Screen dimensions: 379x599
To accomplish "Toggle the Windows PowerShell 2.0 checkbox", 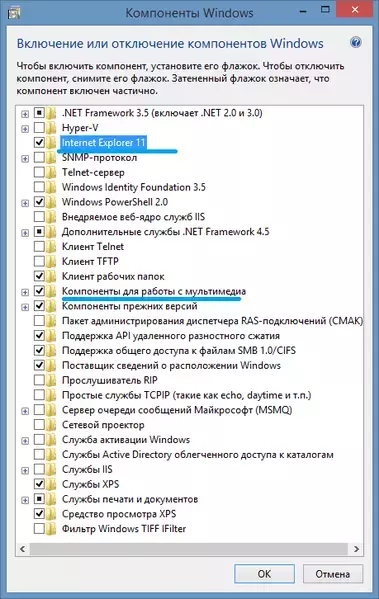I will coord(39,202).
